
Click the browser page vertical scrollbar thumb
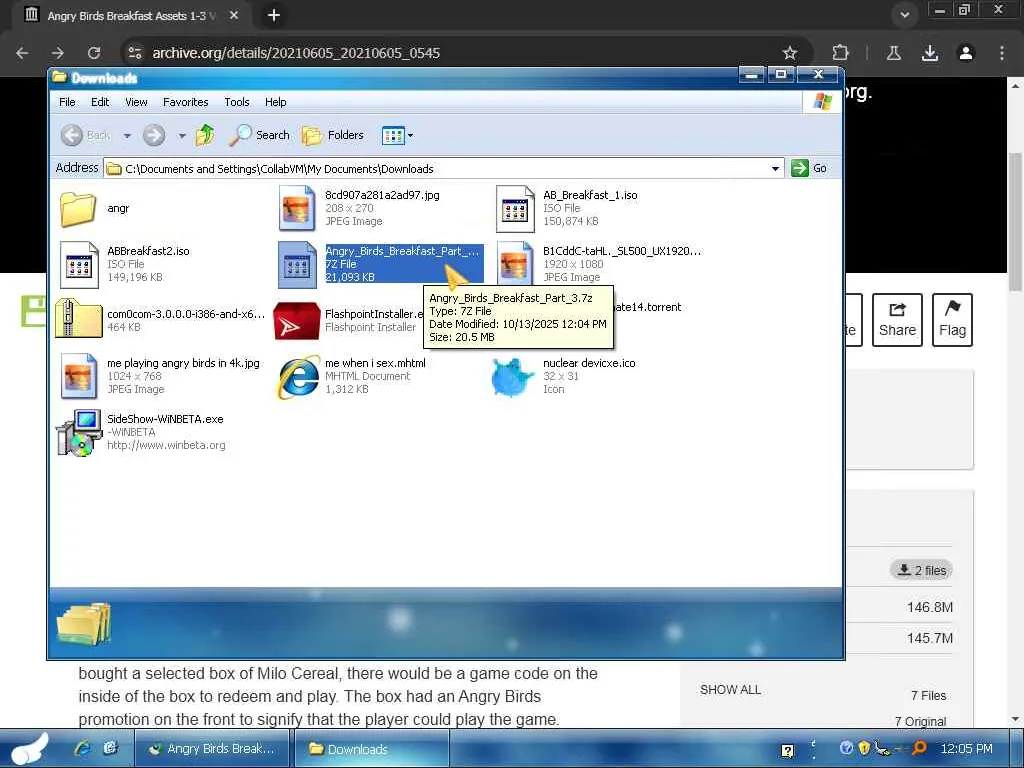point(1015,221)
